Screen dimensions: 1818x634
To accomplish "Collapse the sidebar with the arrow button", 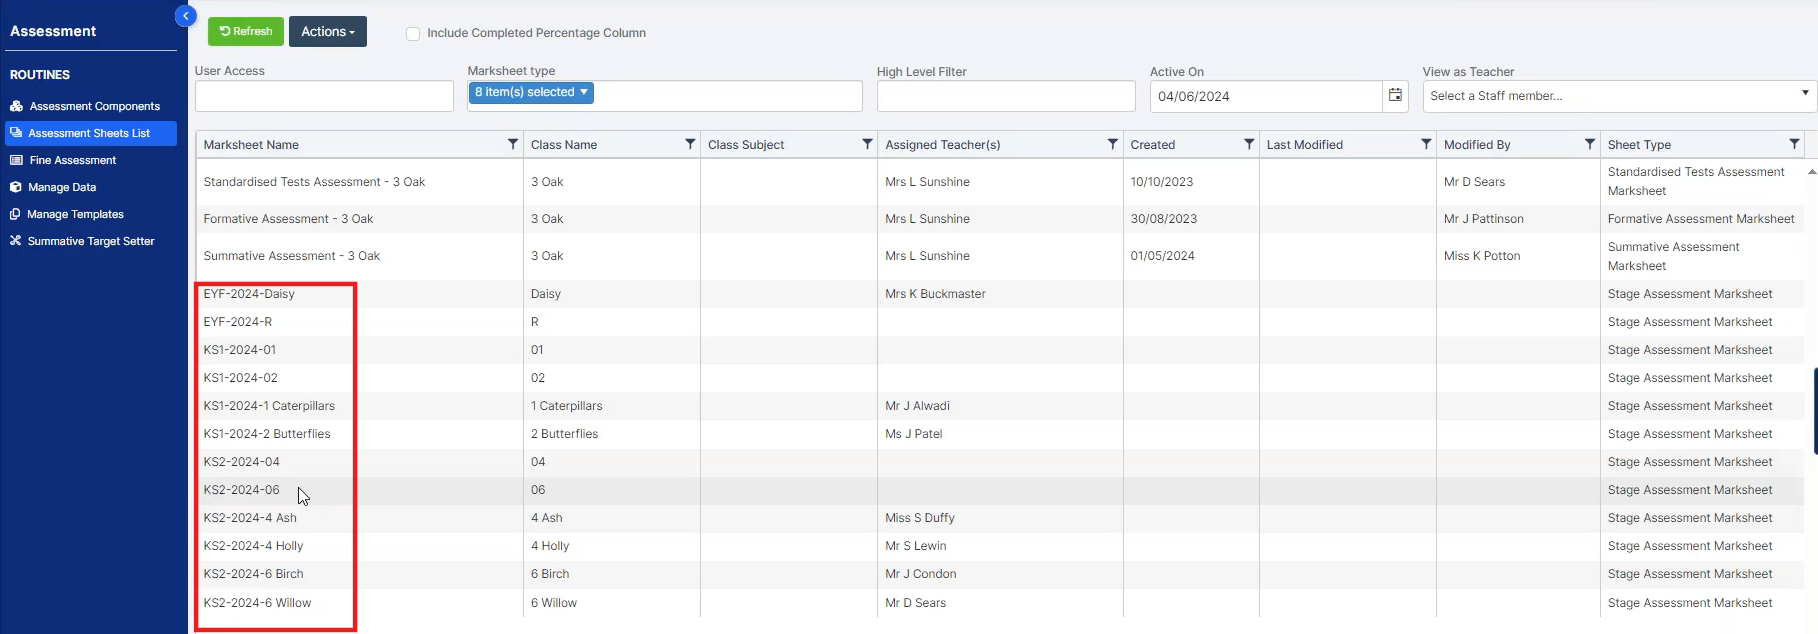I will tap(185, 16).
